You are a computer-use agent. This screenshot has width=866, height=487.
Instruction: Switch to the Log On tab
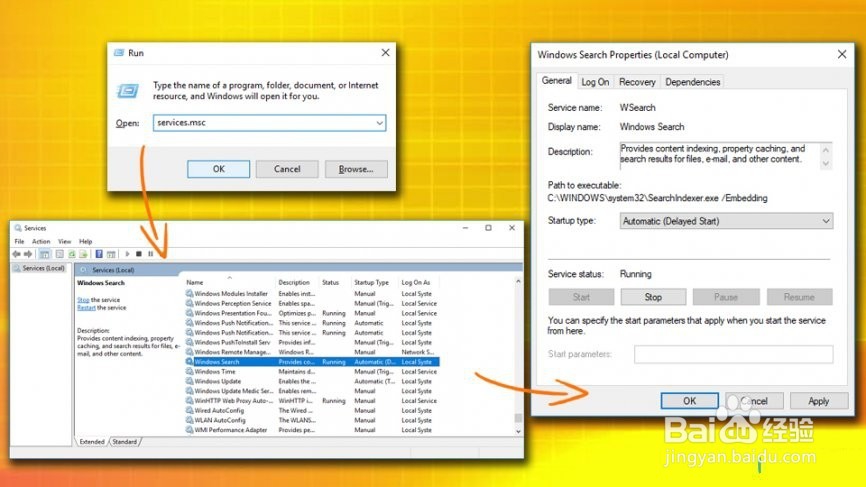tap(595, 82)
